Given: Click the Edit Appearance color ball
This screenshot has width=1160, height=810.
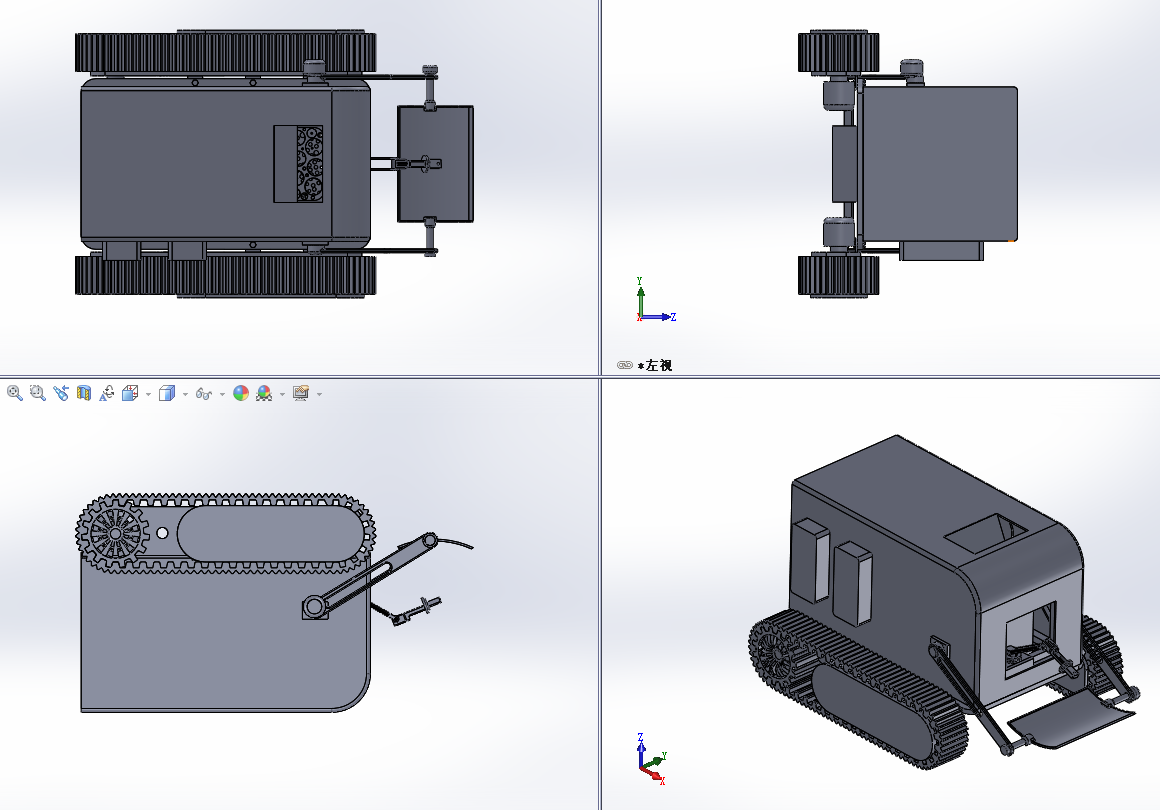Looking at the screenshot, I should (x=241, y=394).
